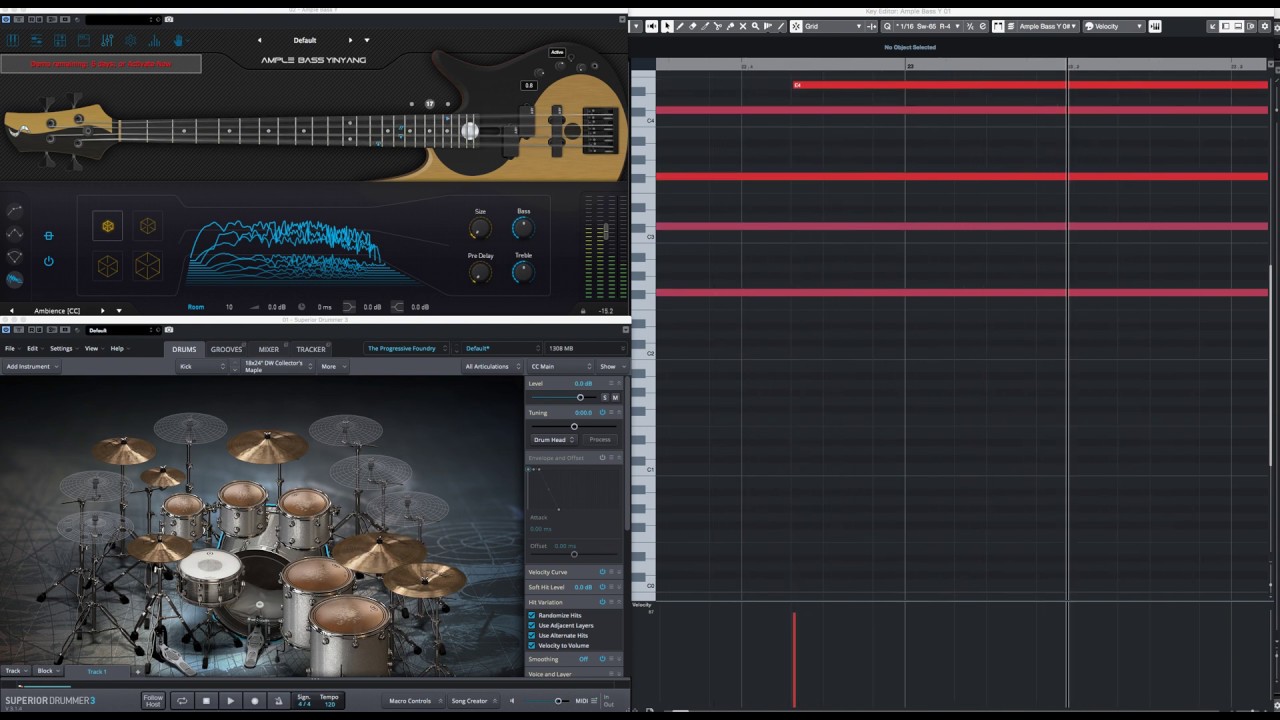The width and height of the screenshot is (1280, 720).
Task: Click the C4 red note in piano roll
Action: point(1030,85)
